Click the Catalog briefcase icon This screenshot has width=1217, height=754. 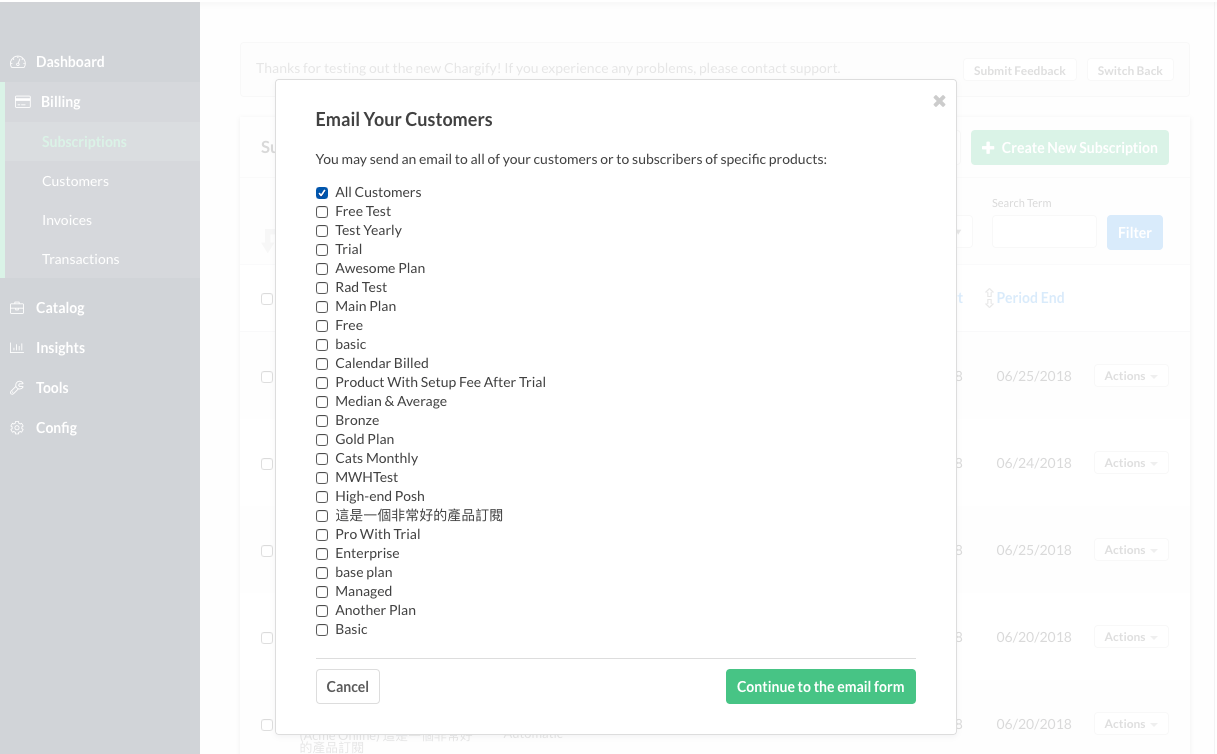click(x=18, y=308)
